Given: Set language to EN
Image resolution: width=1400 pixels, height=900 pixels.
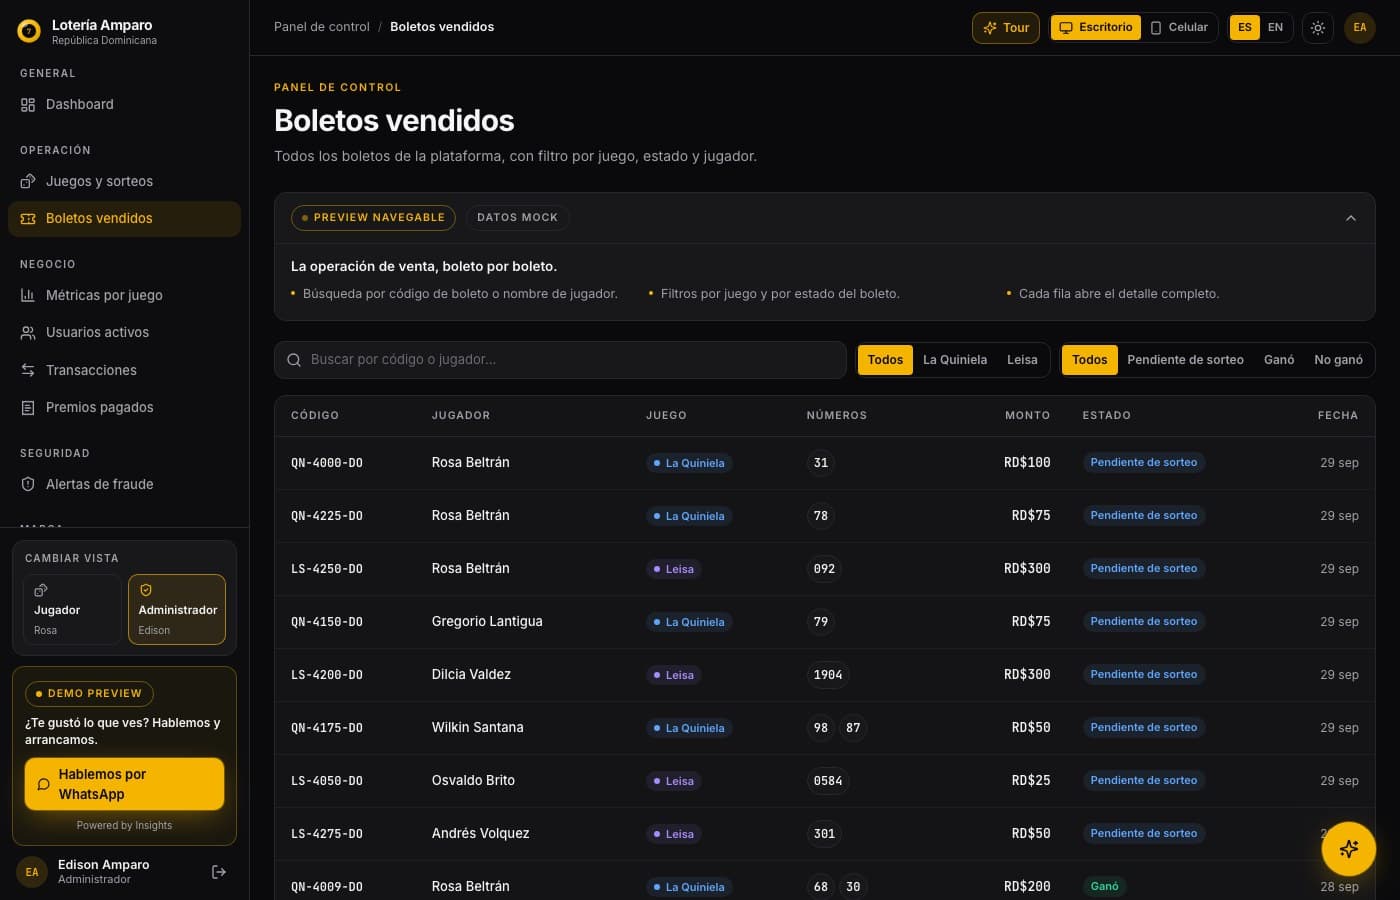Looking at the screenshot, I should pos(1275,28).
